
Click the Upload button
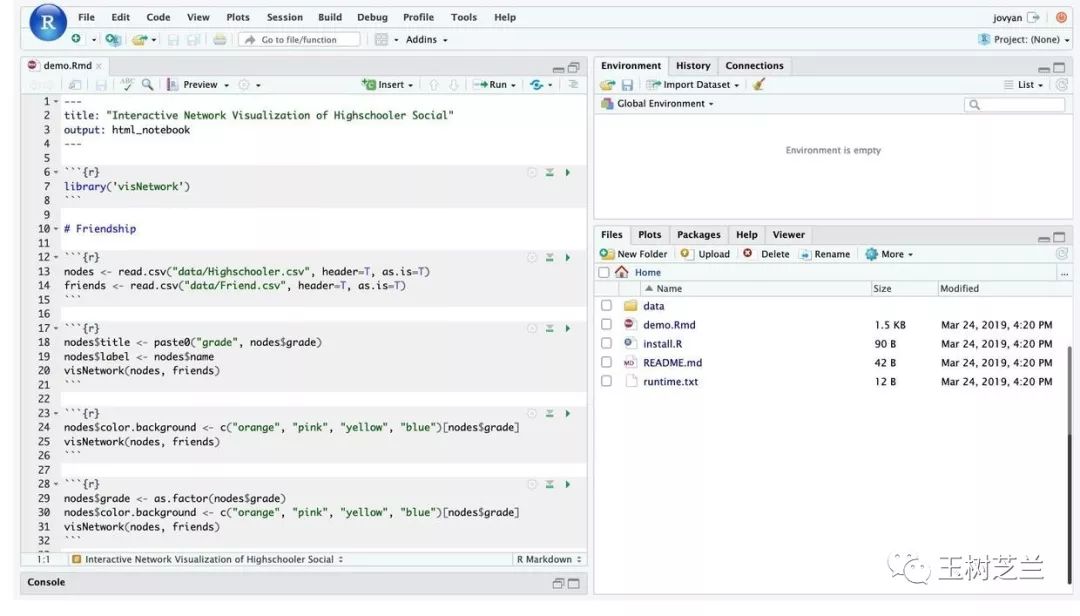point(705,254)
